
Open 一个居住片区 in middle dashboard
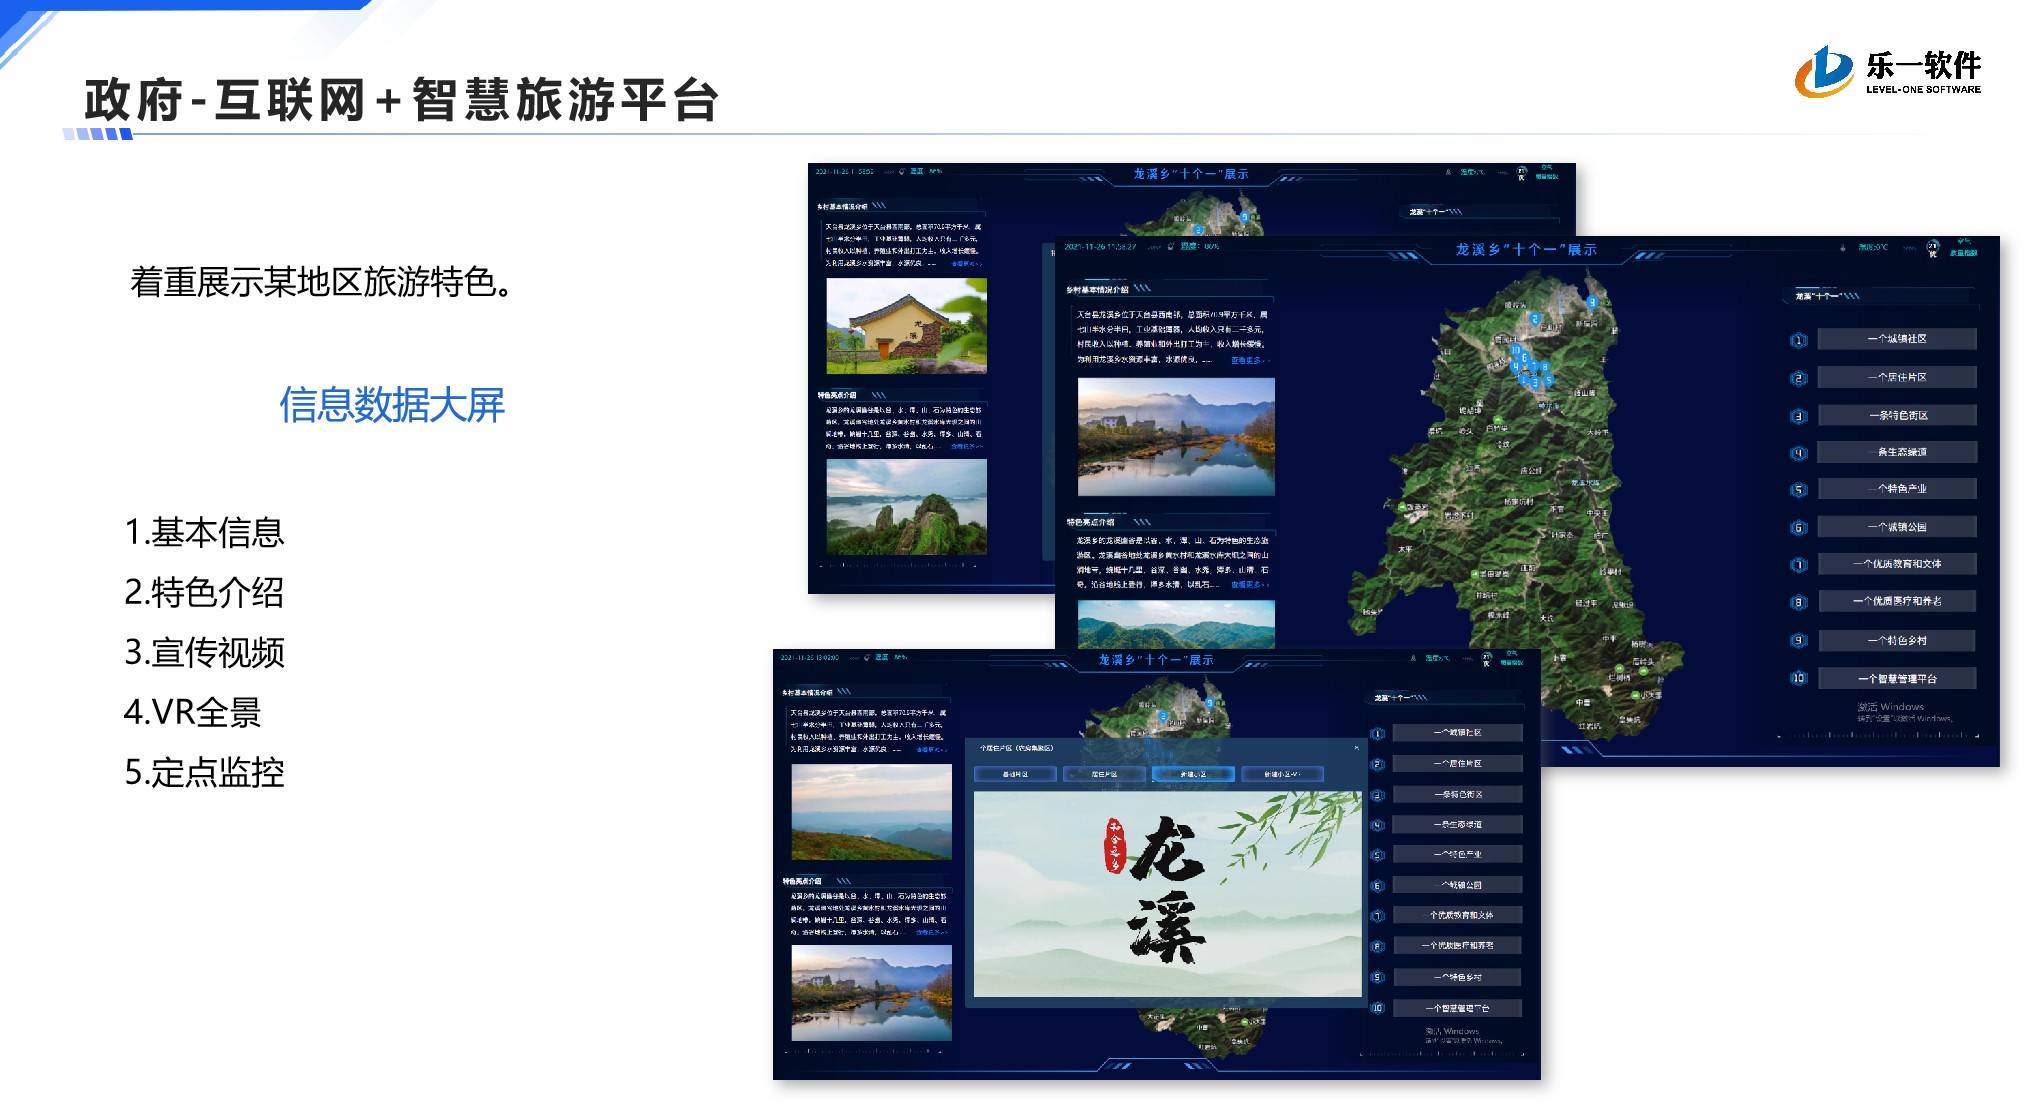[x=1896, y=377]
